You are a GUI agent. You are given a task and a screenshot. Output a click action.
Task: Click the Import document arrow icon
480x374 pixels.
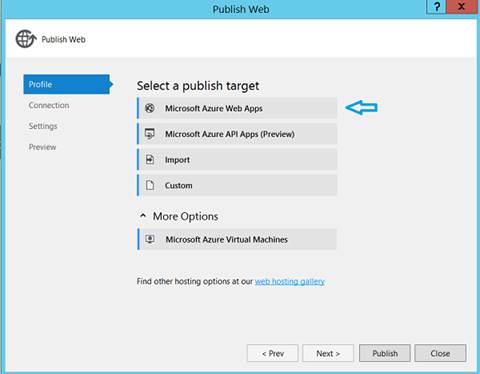[x=150, y=159]
